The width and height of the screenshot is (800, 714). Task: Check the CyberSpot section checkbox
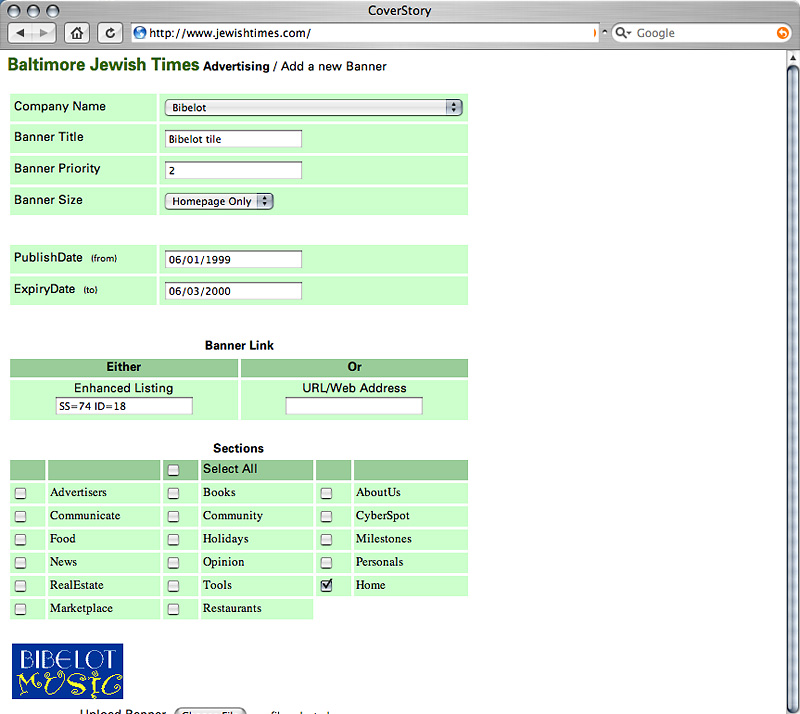pyautogui.click(x=326, y=516)
